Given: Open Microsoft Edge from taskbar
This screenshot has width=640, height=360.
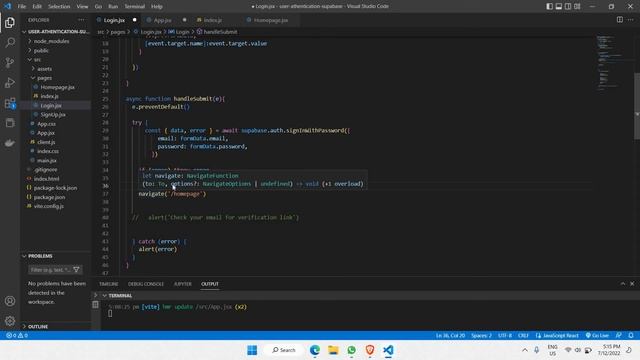Looking at the screenshot, I should click(315, 350).
